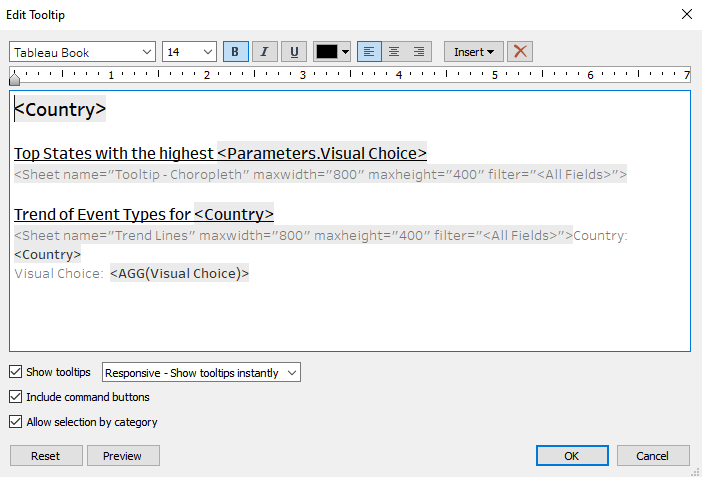Toggle Underline formatting button

(294, 52)
